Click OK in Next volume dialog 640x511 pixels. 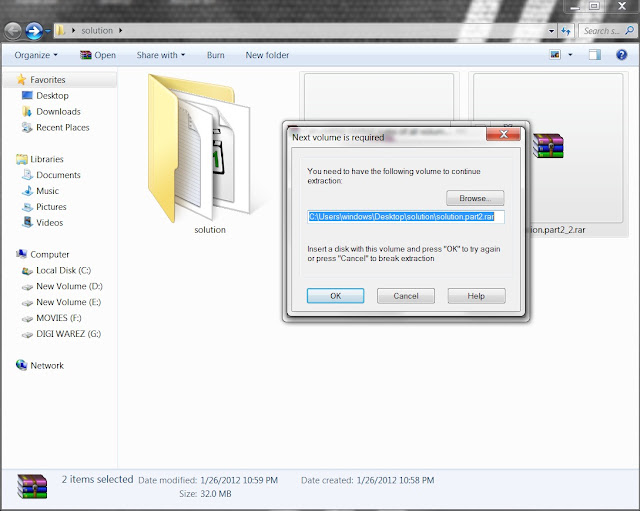[x=335, y=296]
